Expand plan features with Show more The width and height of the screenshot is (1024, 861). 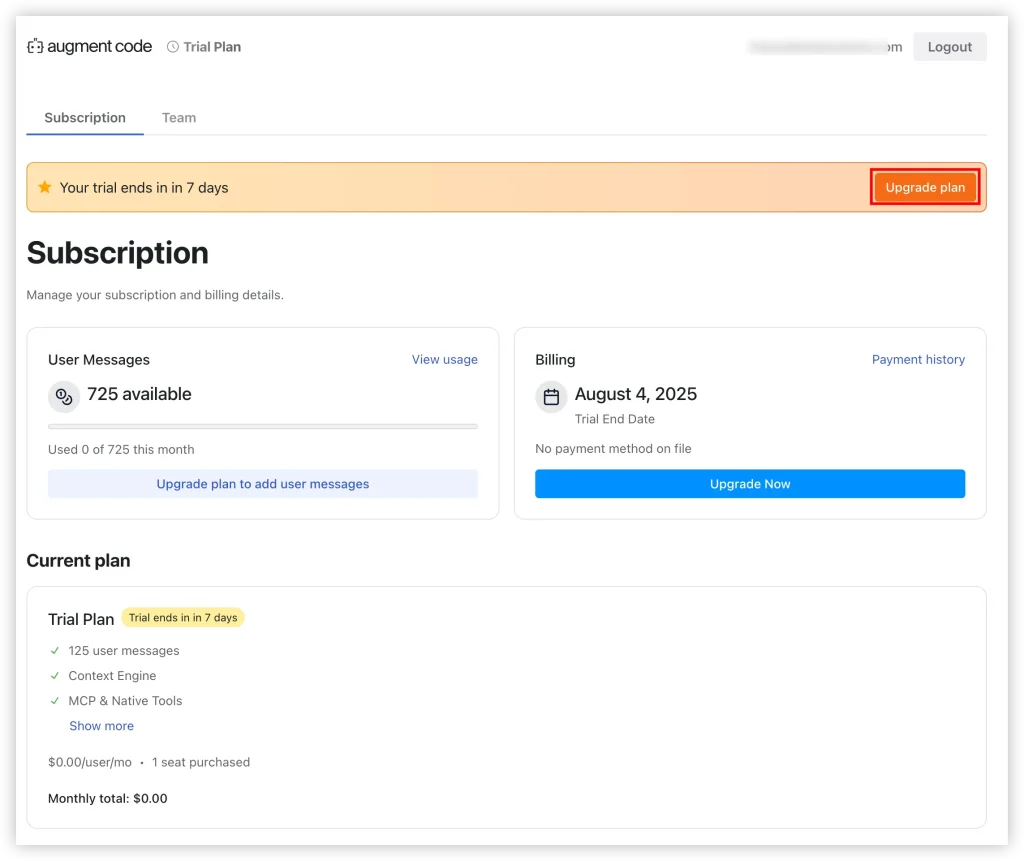coord(101,726)
